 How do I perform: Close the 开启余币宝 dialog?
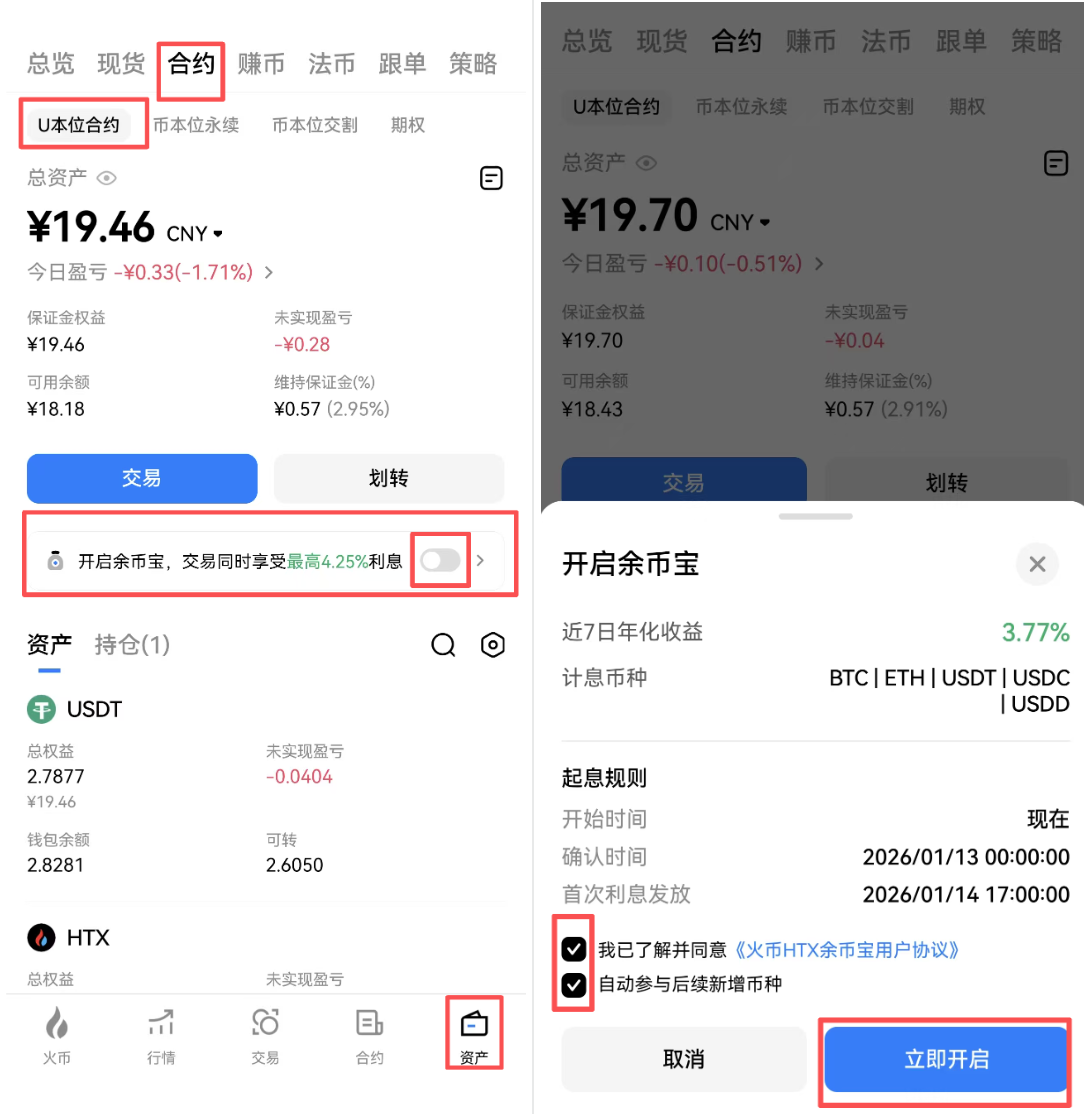pos(1037,564)
